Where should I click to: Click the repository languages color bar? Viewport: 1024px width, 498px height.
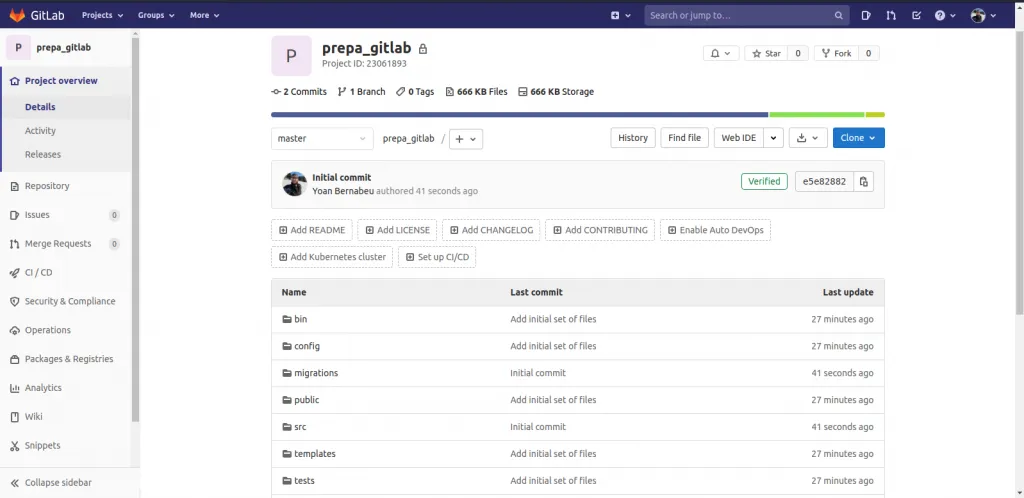(x=577, y=115)
